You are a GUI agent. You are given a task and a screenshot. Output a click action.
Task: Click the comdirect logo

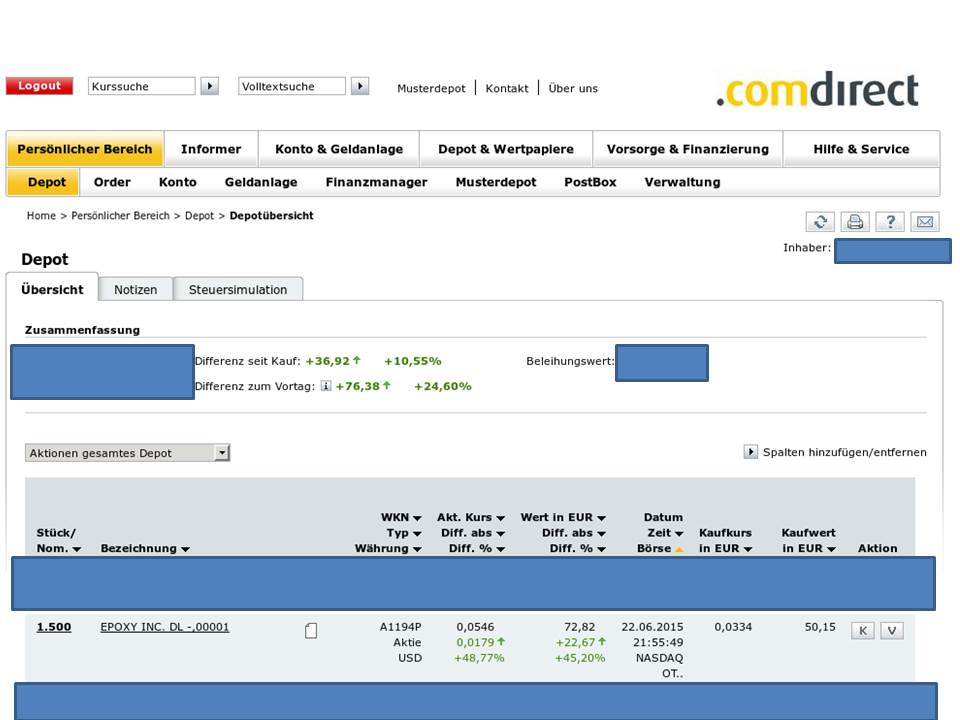point(817,89)
